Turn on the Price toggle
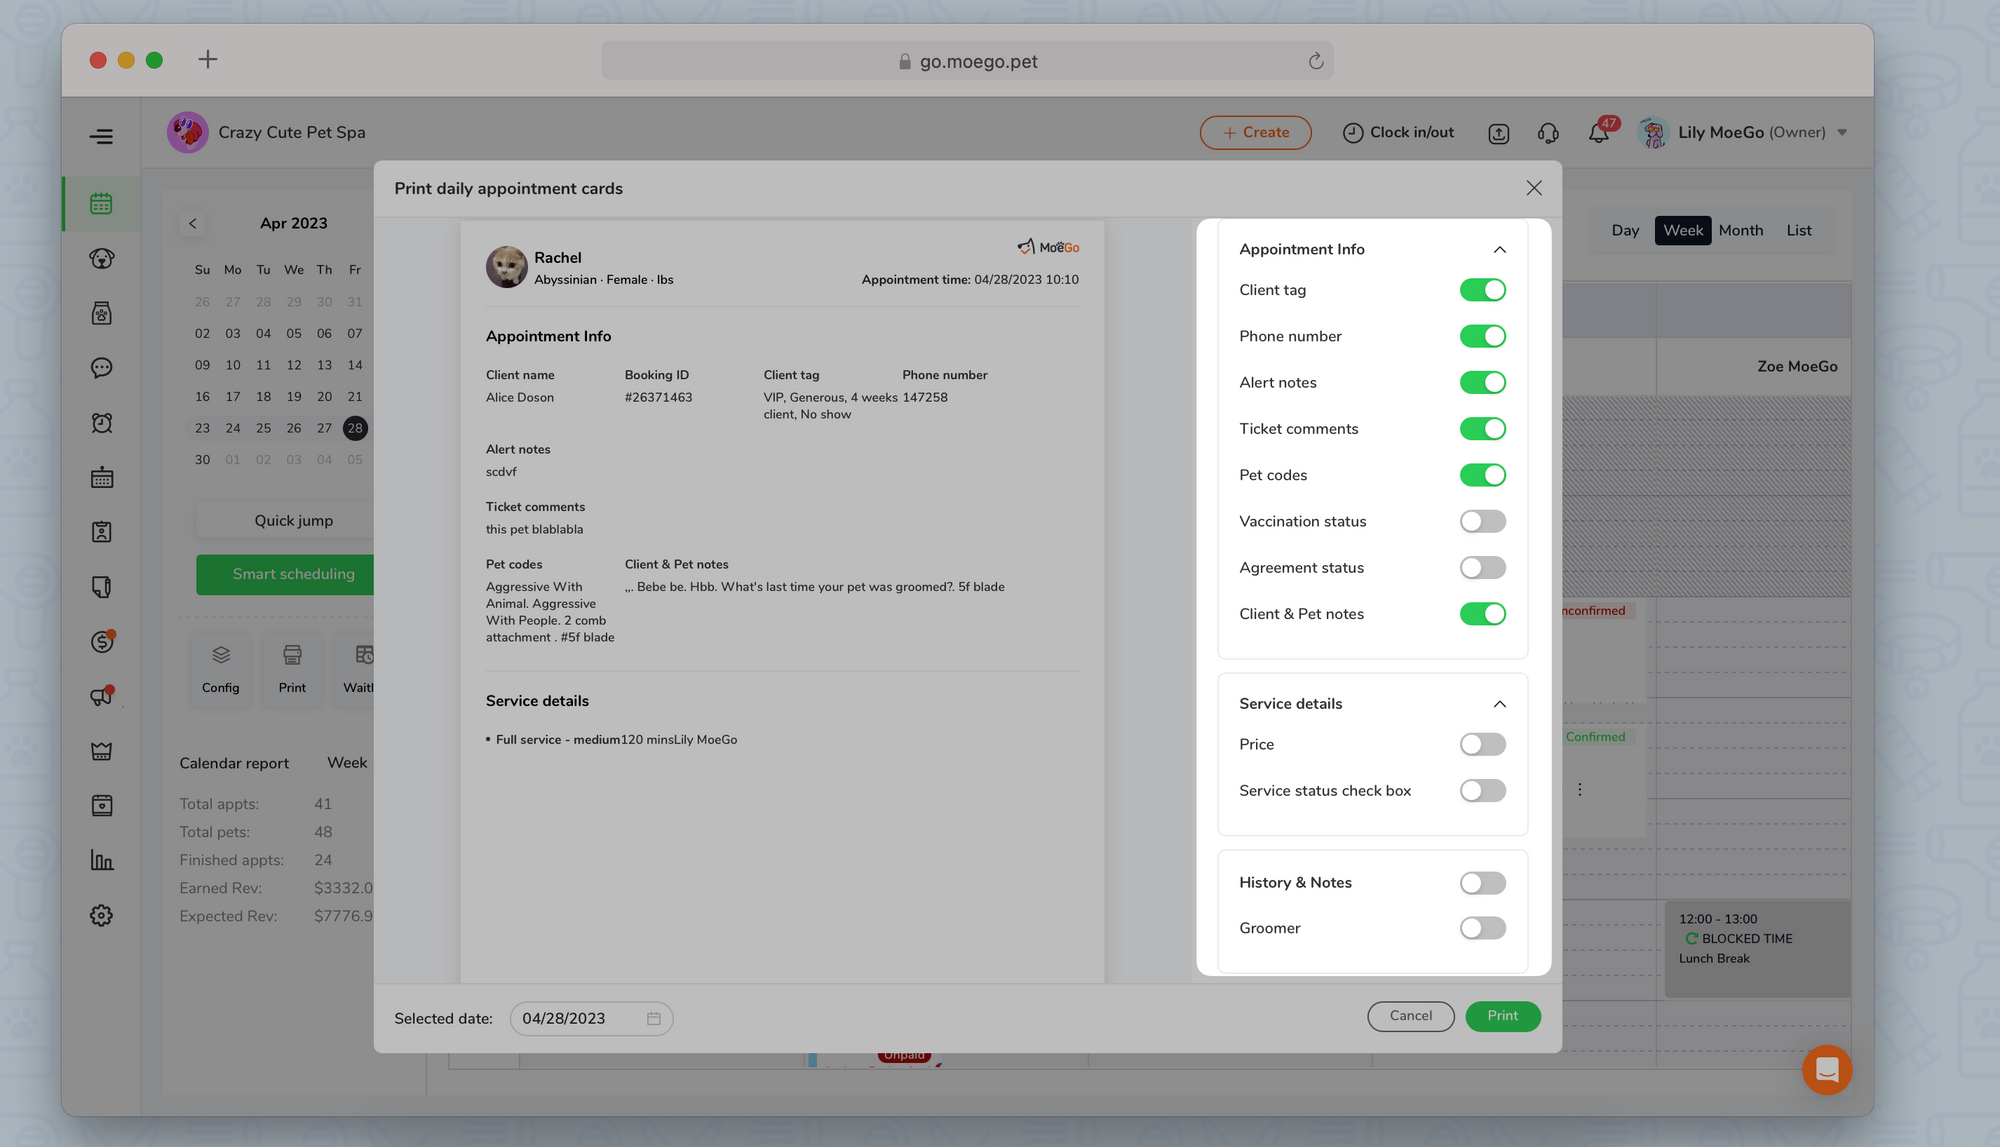The height and width of the screenshot is (1147, 2000). [x=1482, y=744]
